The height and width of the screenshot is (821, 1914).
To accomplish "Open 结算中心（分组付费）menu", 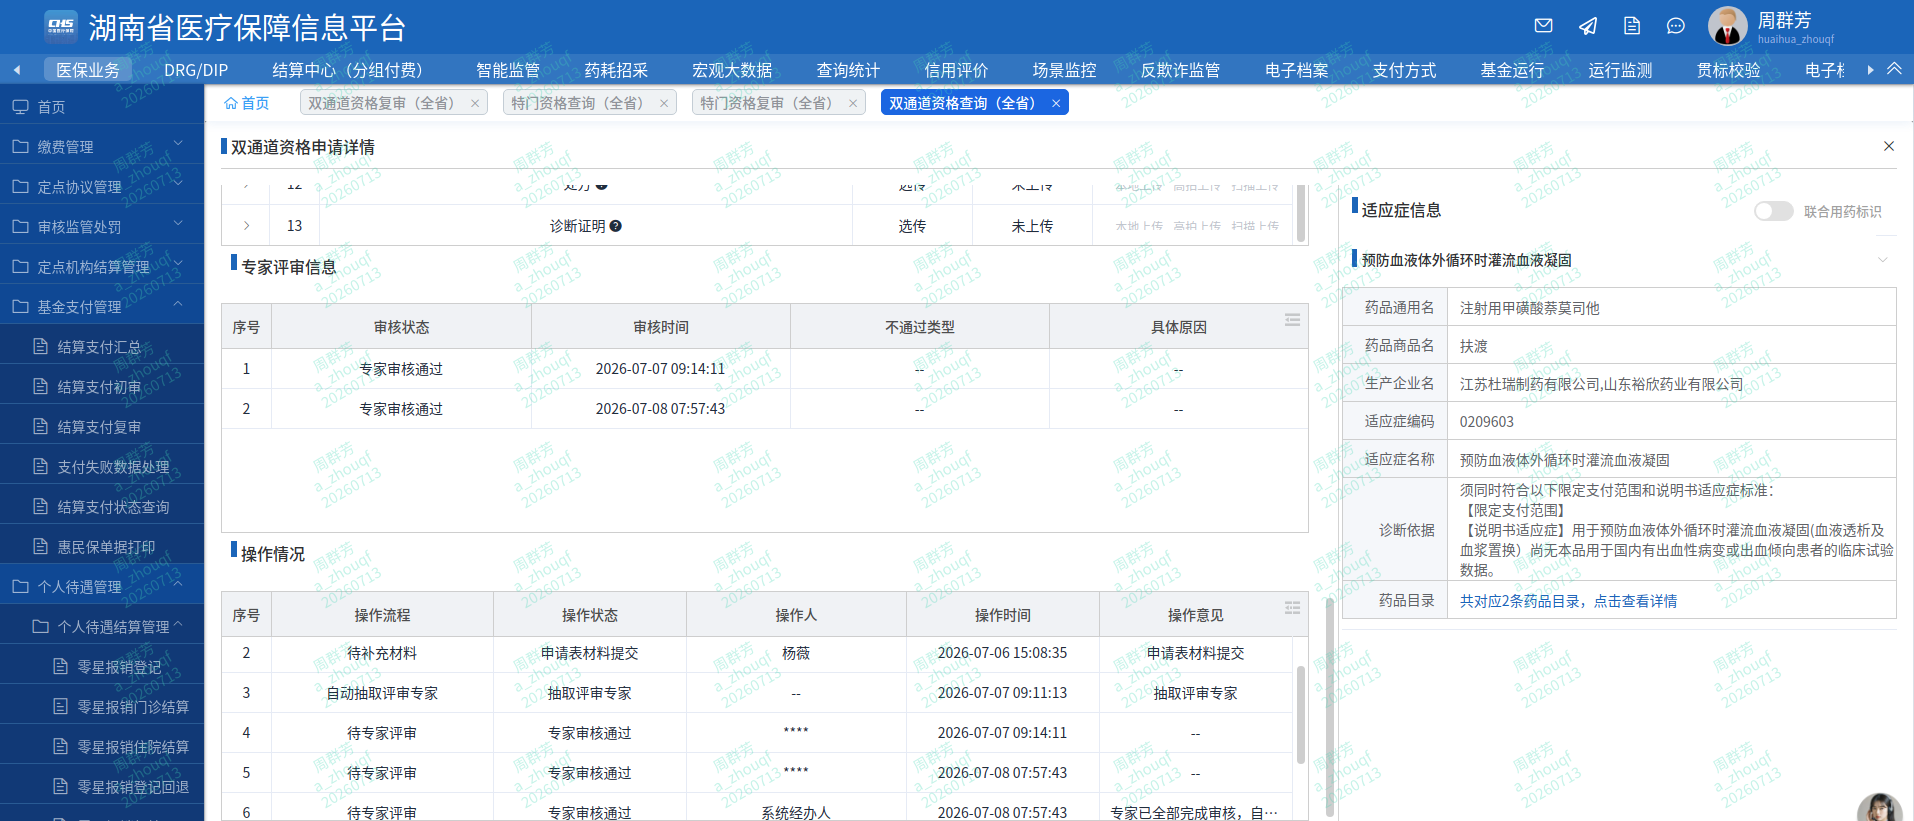I will coord(347,70).
